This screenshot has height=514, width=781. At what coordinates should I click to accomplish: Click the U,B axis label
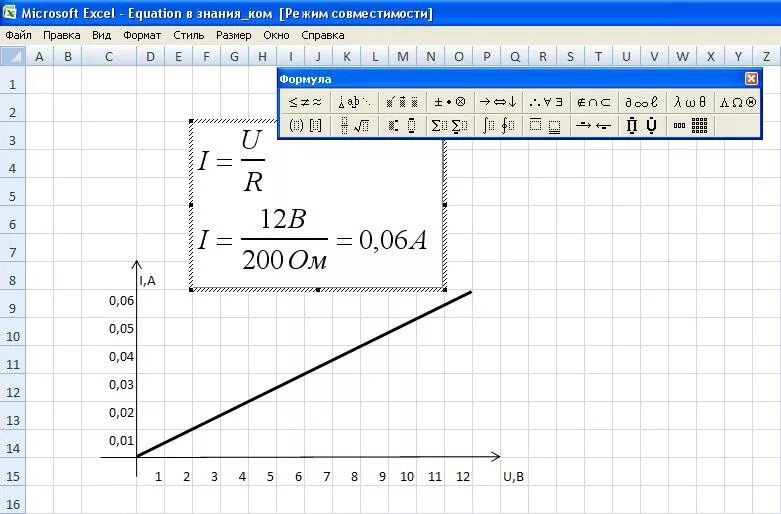coord(514,477)
